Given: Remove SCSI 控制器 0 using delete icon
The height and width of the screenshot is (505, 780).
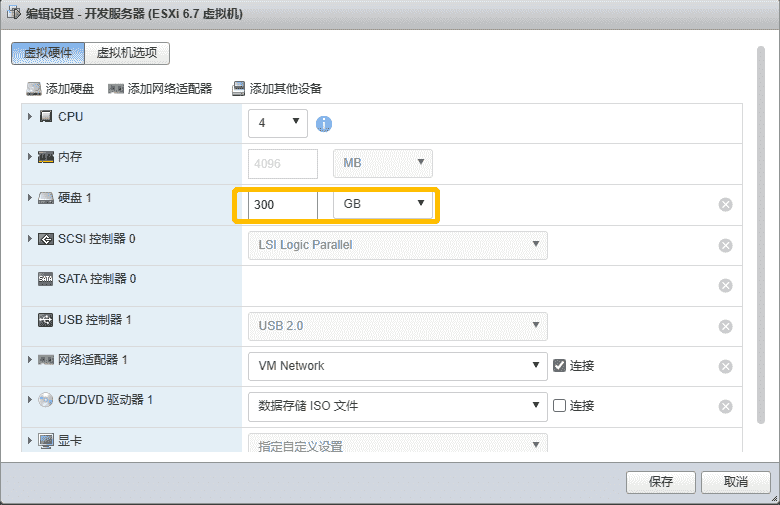Looking at the screenshot, I should click(726, 245).
